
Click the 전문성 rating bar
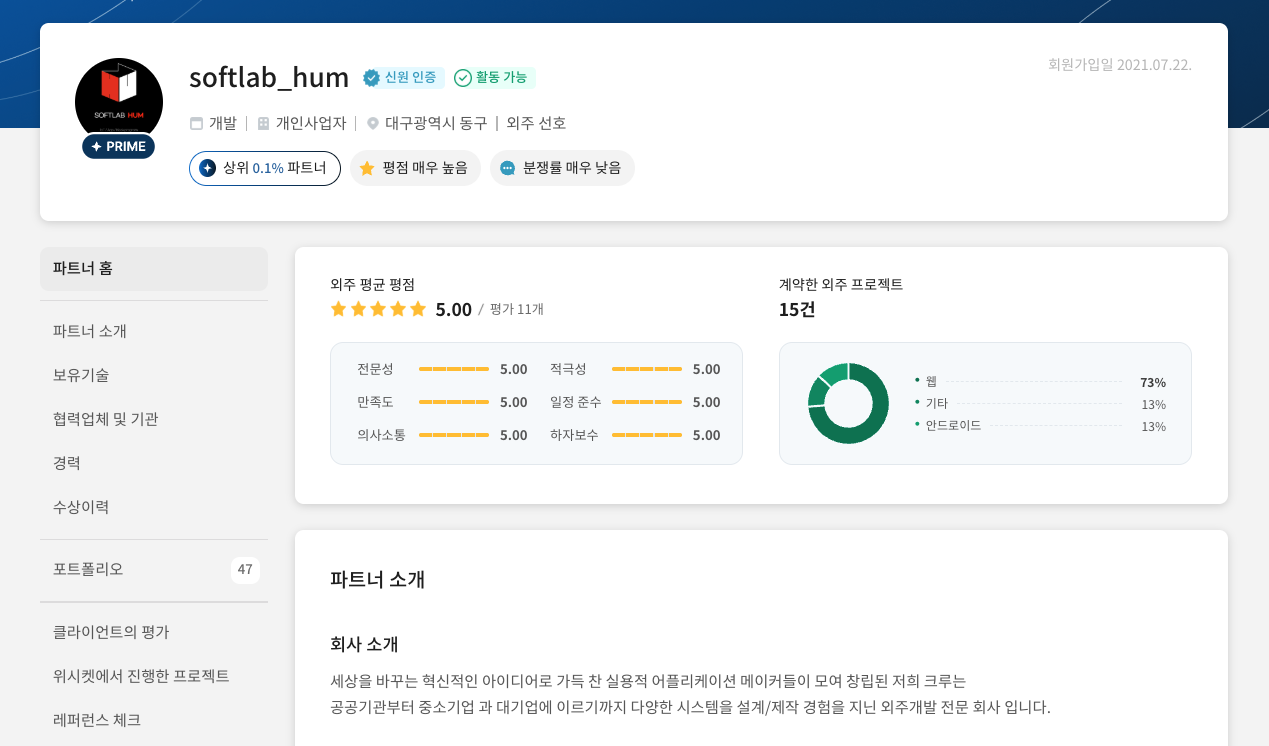(454, 369)
